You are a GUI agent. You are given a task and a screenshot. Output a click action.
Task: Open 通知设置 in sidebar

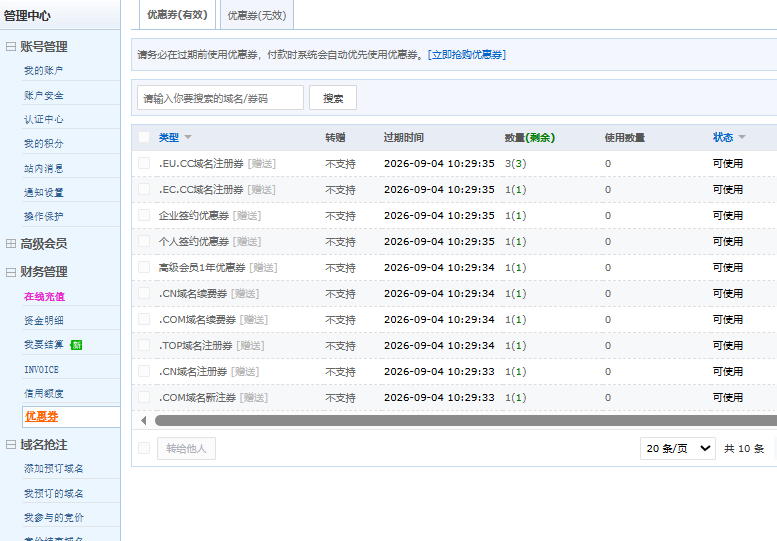[44, 192]
